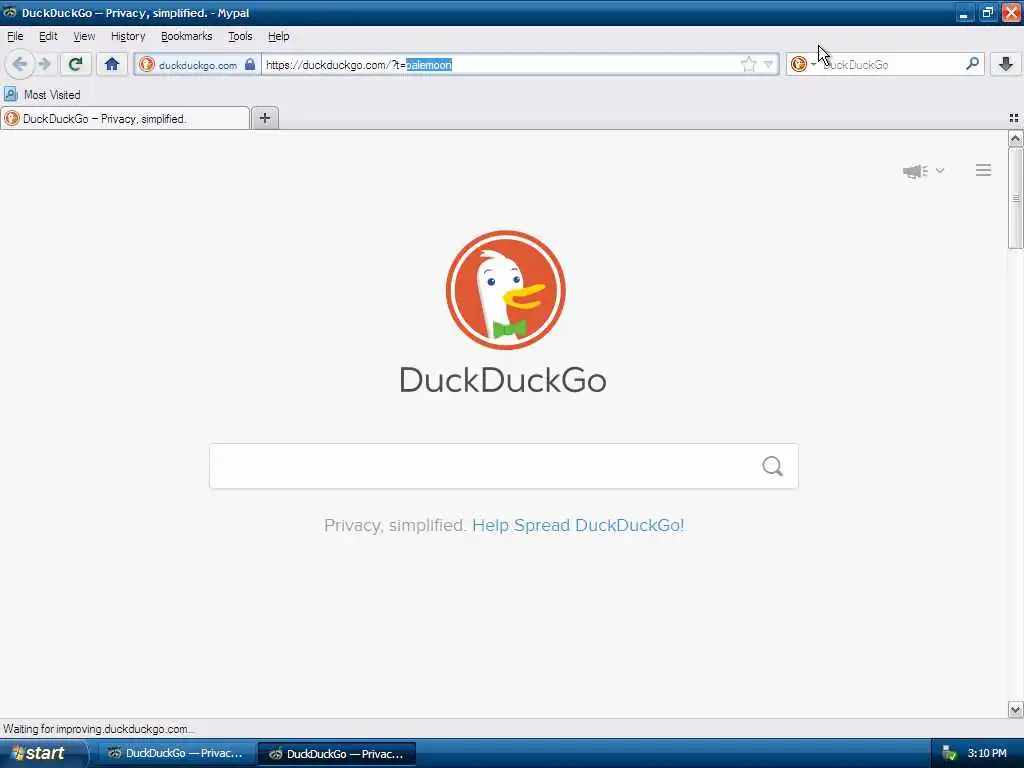Select the DuckDuckGo — Privacy, simplified tab
The image size is (1024, 768).
tap(125, 118)
